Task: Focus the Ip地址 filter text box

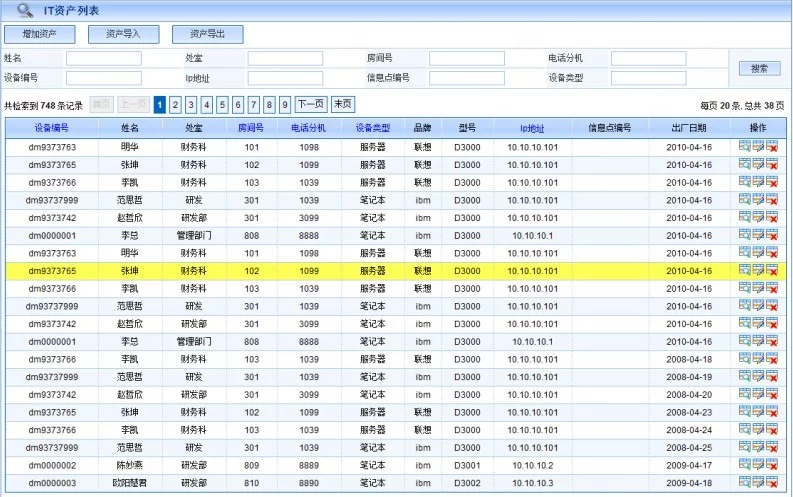Action: pos(285,78)
